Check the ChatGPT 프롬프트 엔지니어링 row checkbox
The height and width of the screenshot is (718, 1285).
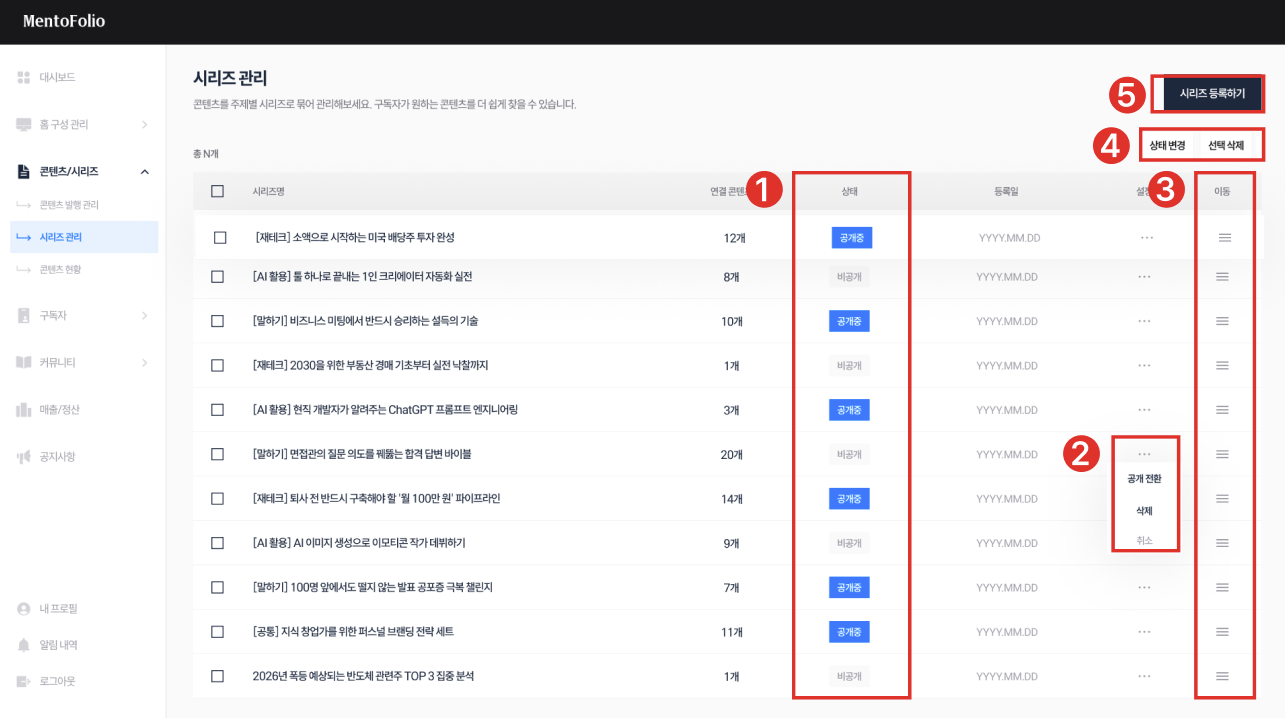(218, 410)
